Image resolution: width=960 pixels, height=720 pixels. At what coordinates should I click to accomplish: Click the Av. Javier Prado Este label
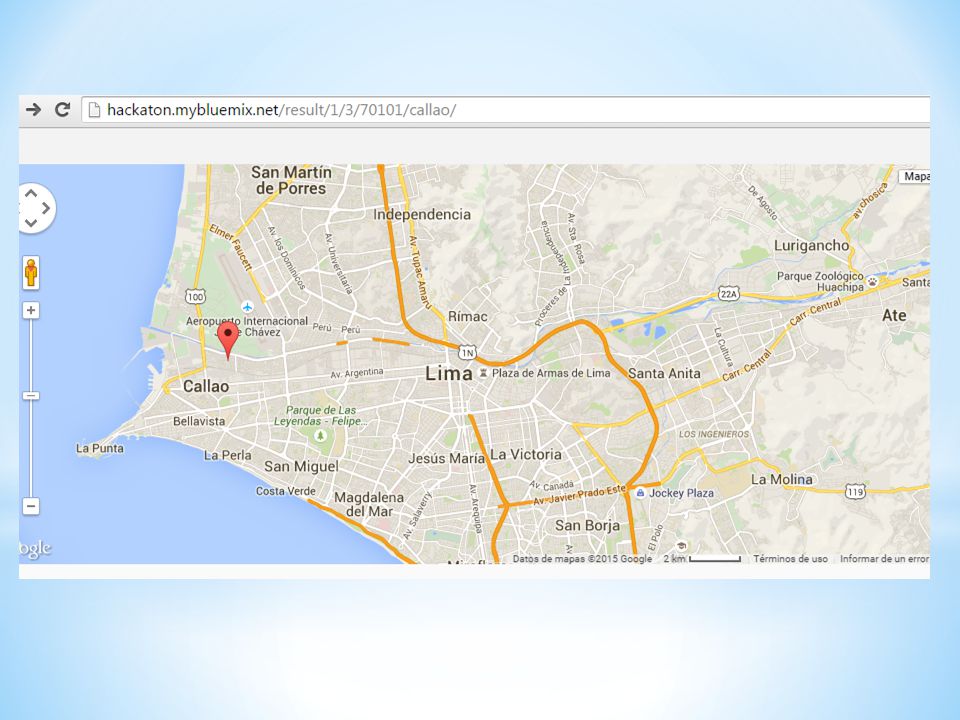[580, 495]
